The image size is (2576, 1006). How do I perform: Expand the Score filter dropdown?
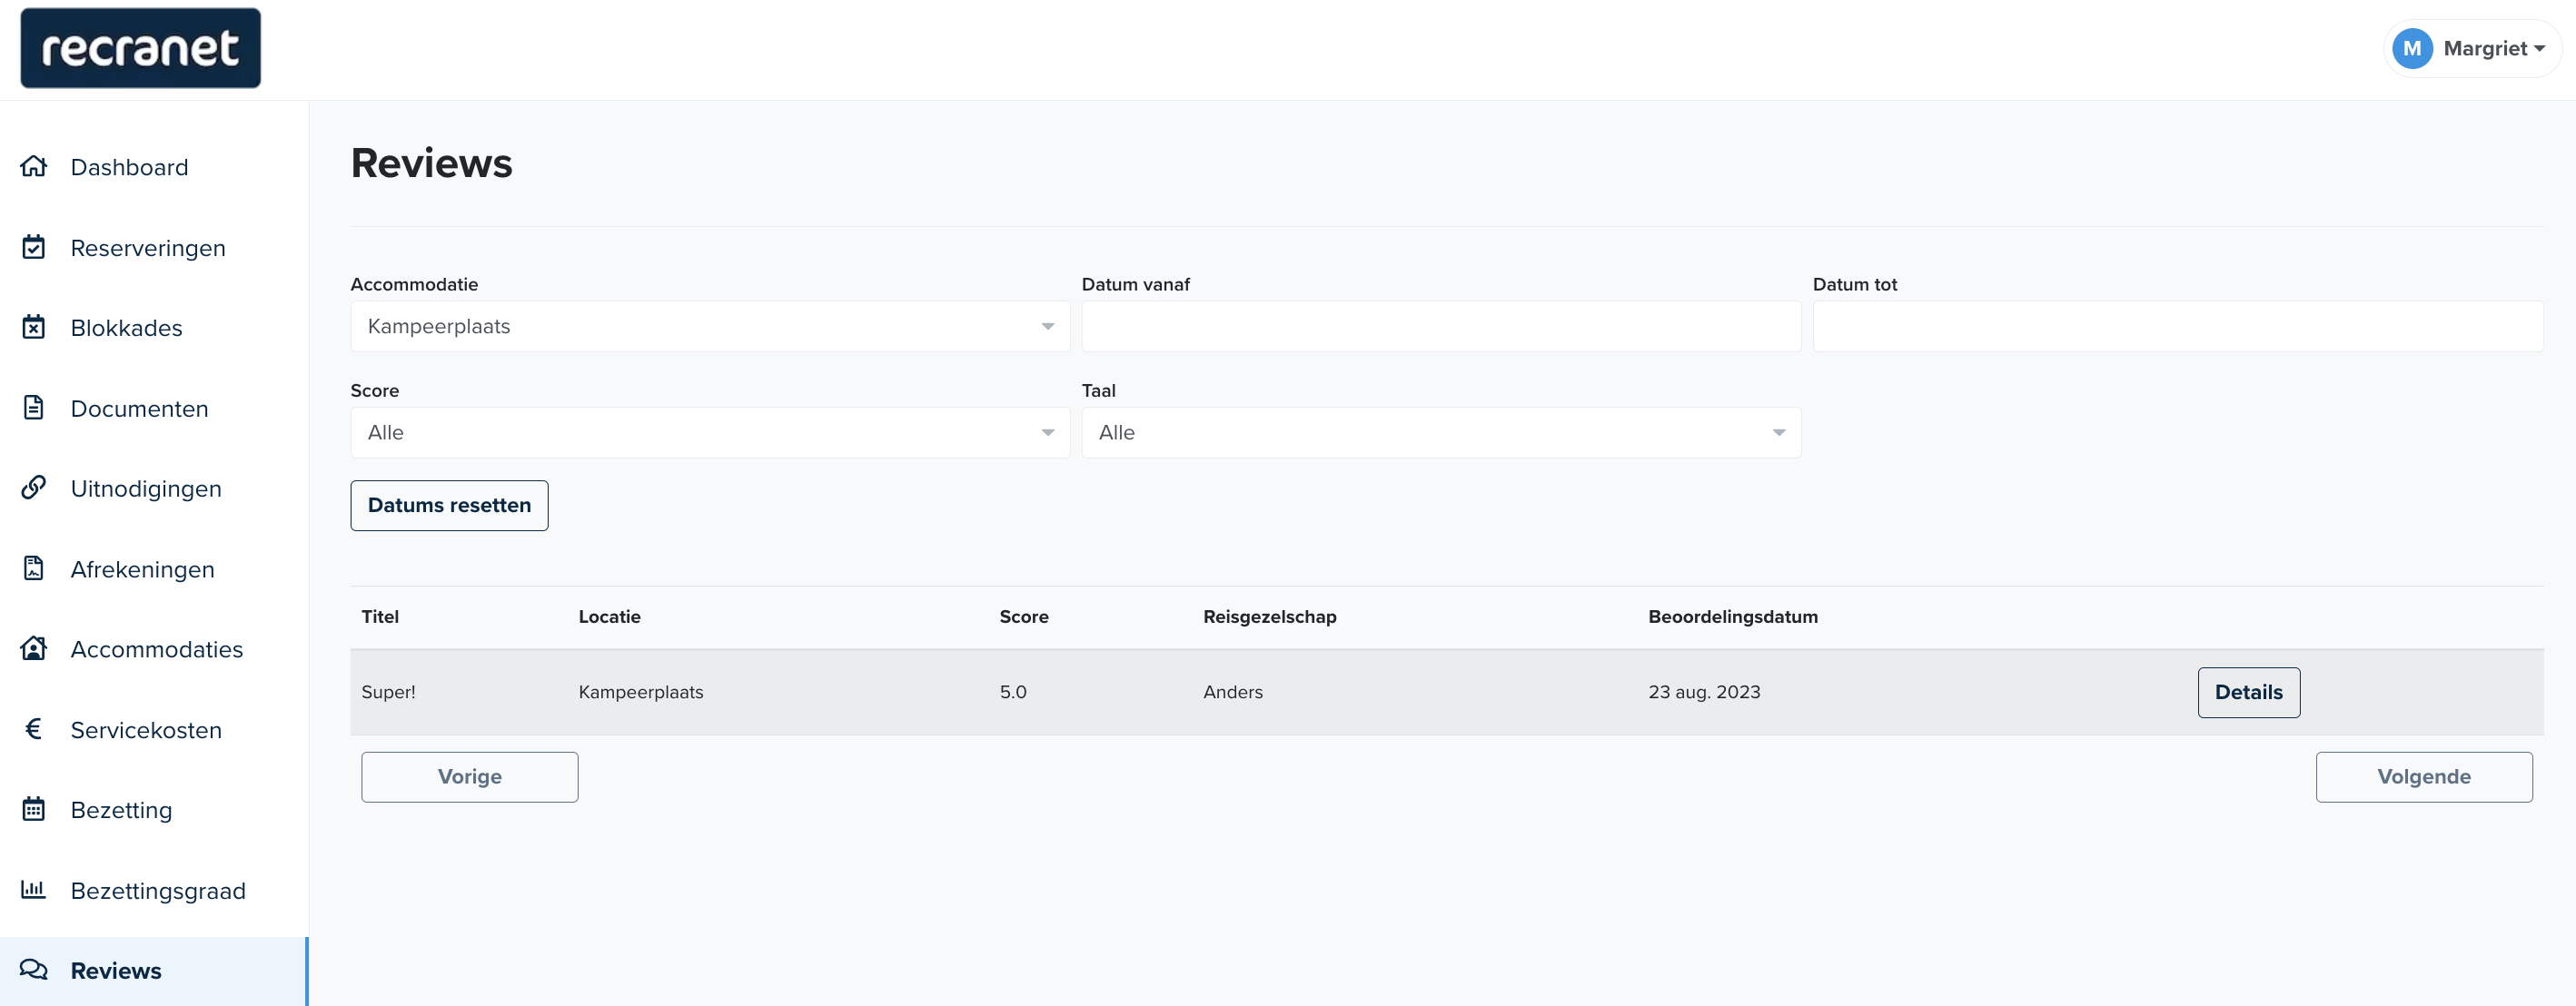(710, 432)
